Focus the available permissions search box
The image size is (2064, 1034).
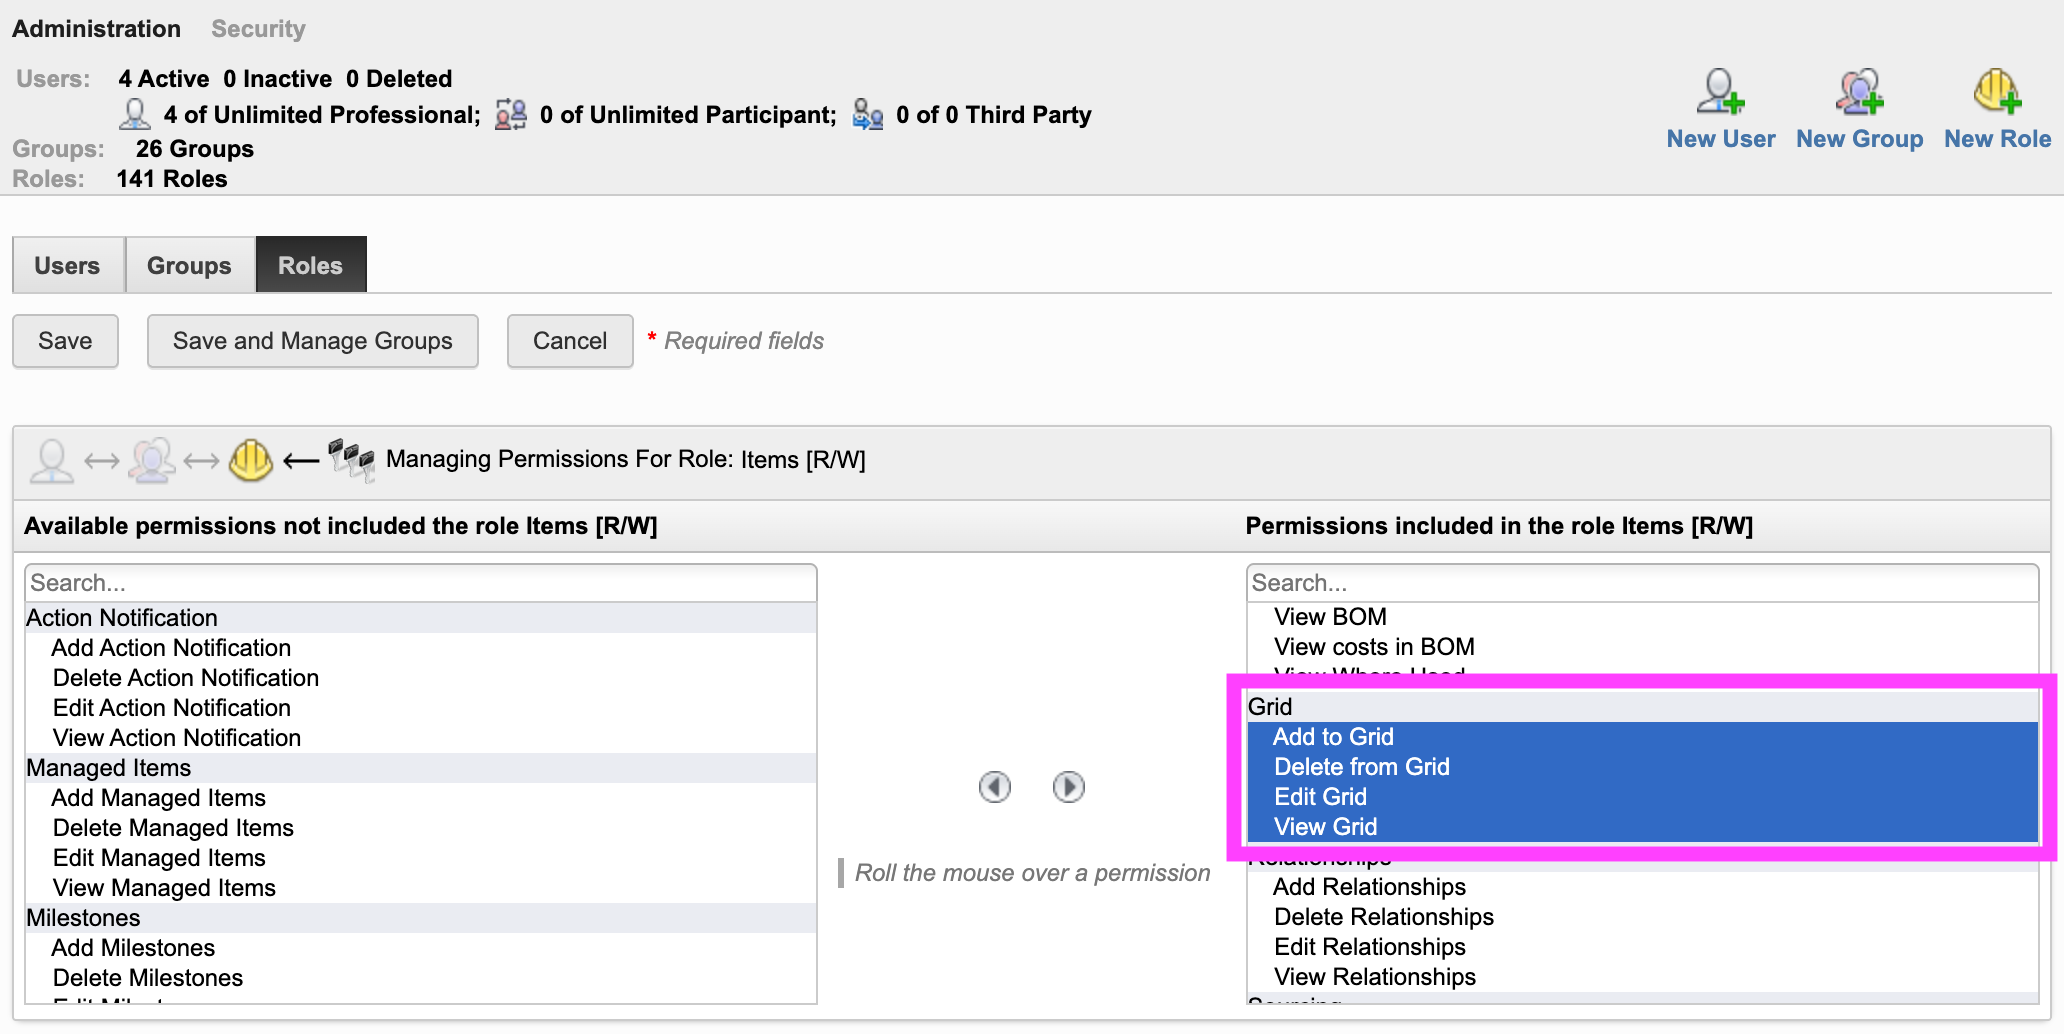420,583
